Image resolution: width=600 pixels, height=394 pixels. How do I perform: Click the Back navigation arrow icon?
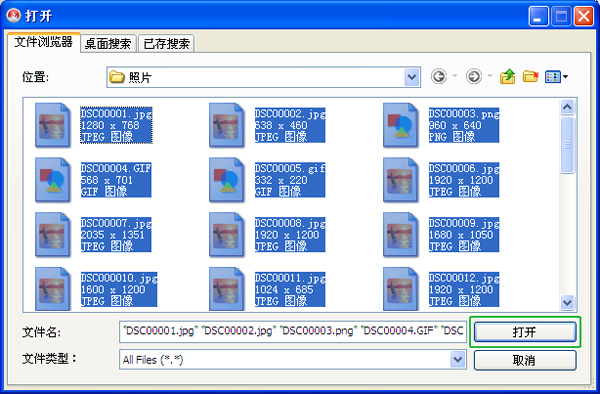(439, 77)
